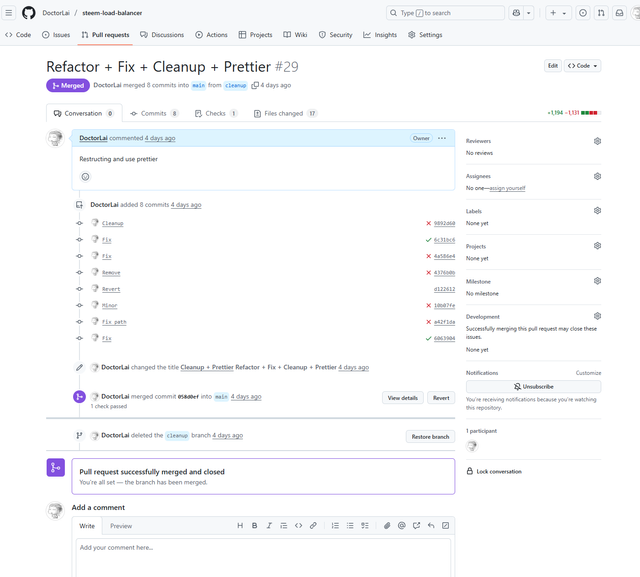Viewport: 640px width, 577px height.
Task: Open the Remove commit link
Action: [111, 273]
